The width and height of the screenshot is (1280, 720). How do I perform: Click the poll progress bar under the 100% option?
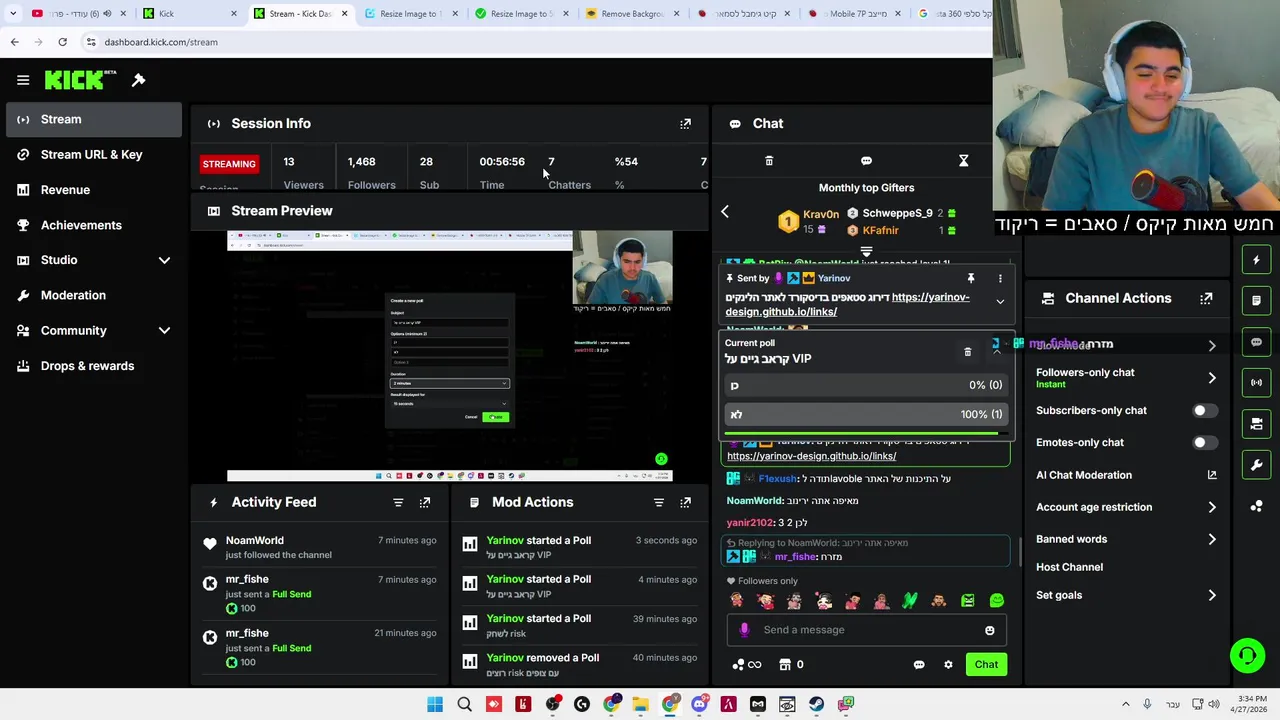(866, 434)
